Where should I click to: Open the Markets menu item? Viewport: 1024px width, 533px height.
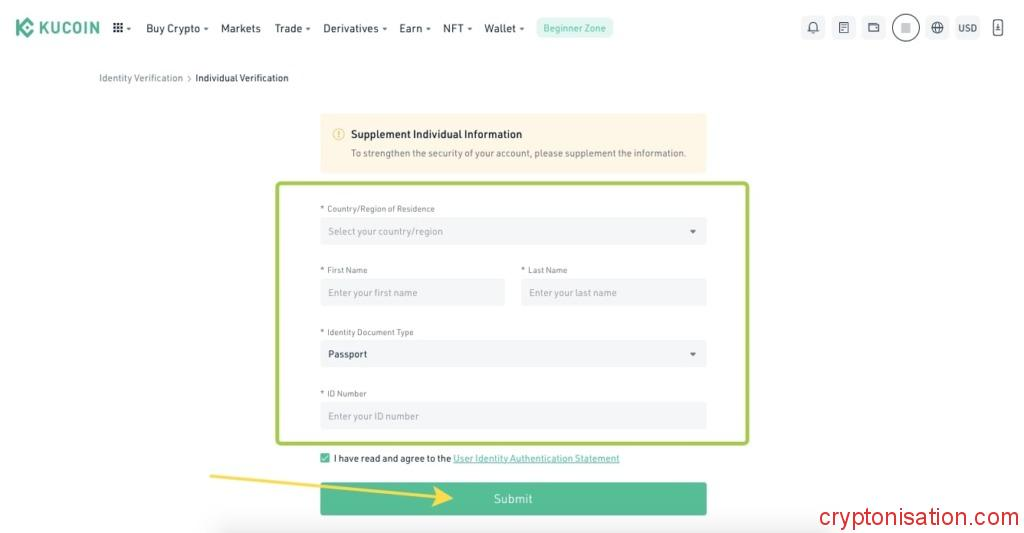[x=240, y=28]
